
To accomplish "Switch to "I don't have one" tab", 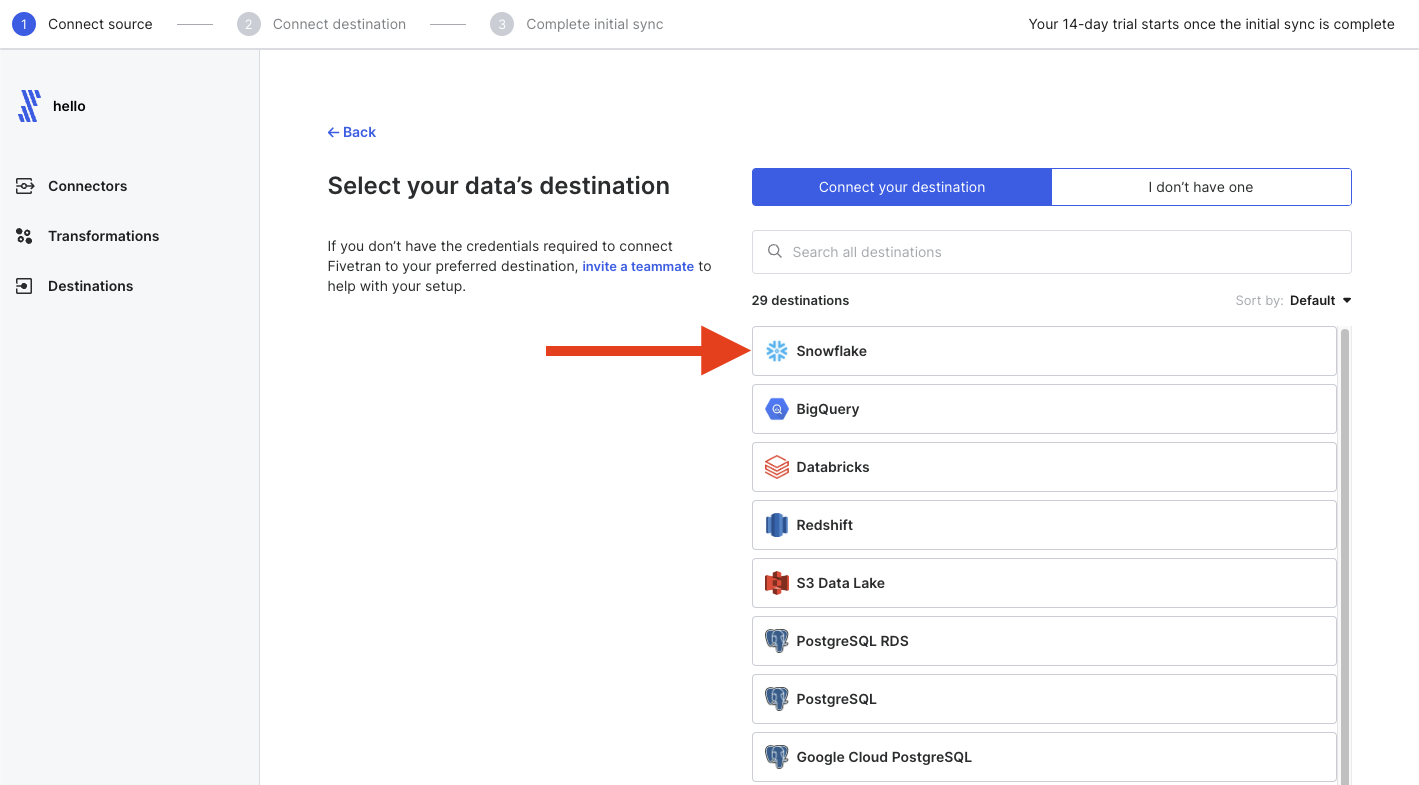I will pos(1201,187).
